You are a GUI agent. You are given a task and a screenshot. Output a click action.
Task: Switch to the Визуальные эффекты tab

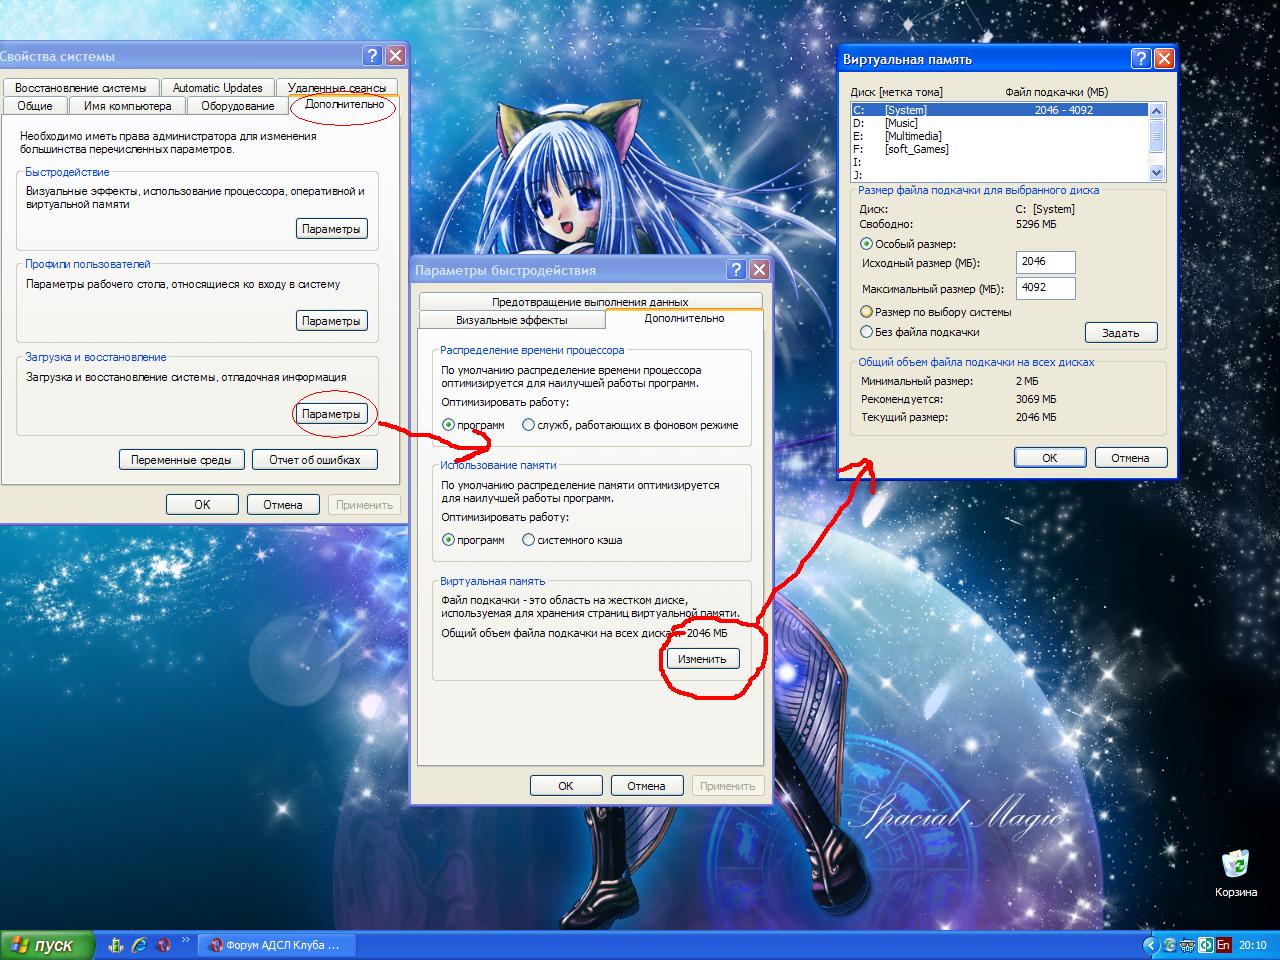511,320
